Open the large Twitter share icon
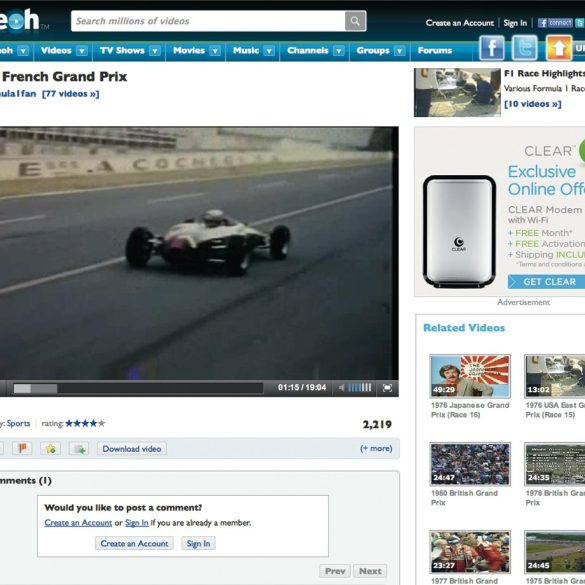 [525, 48]
